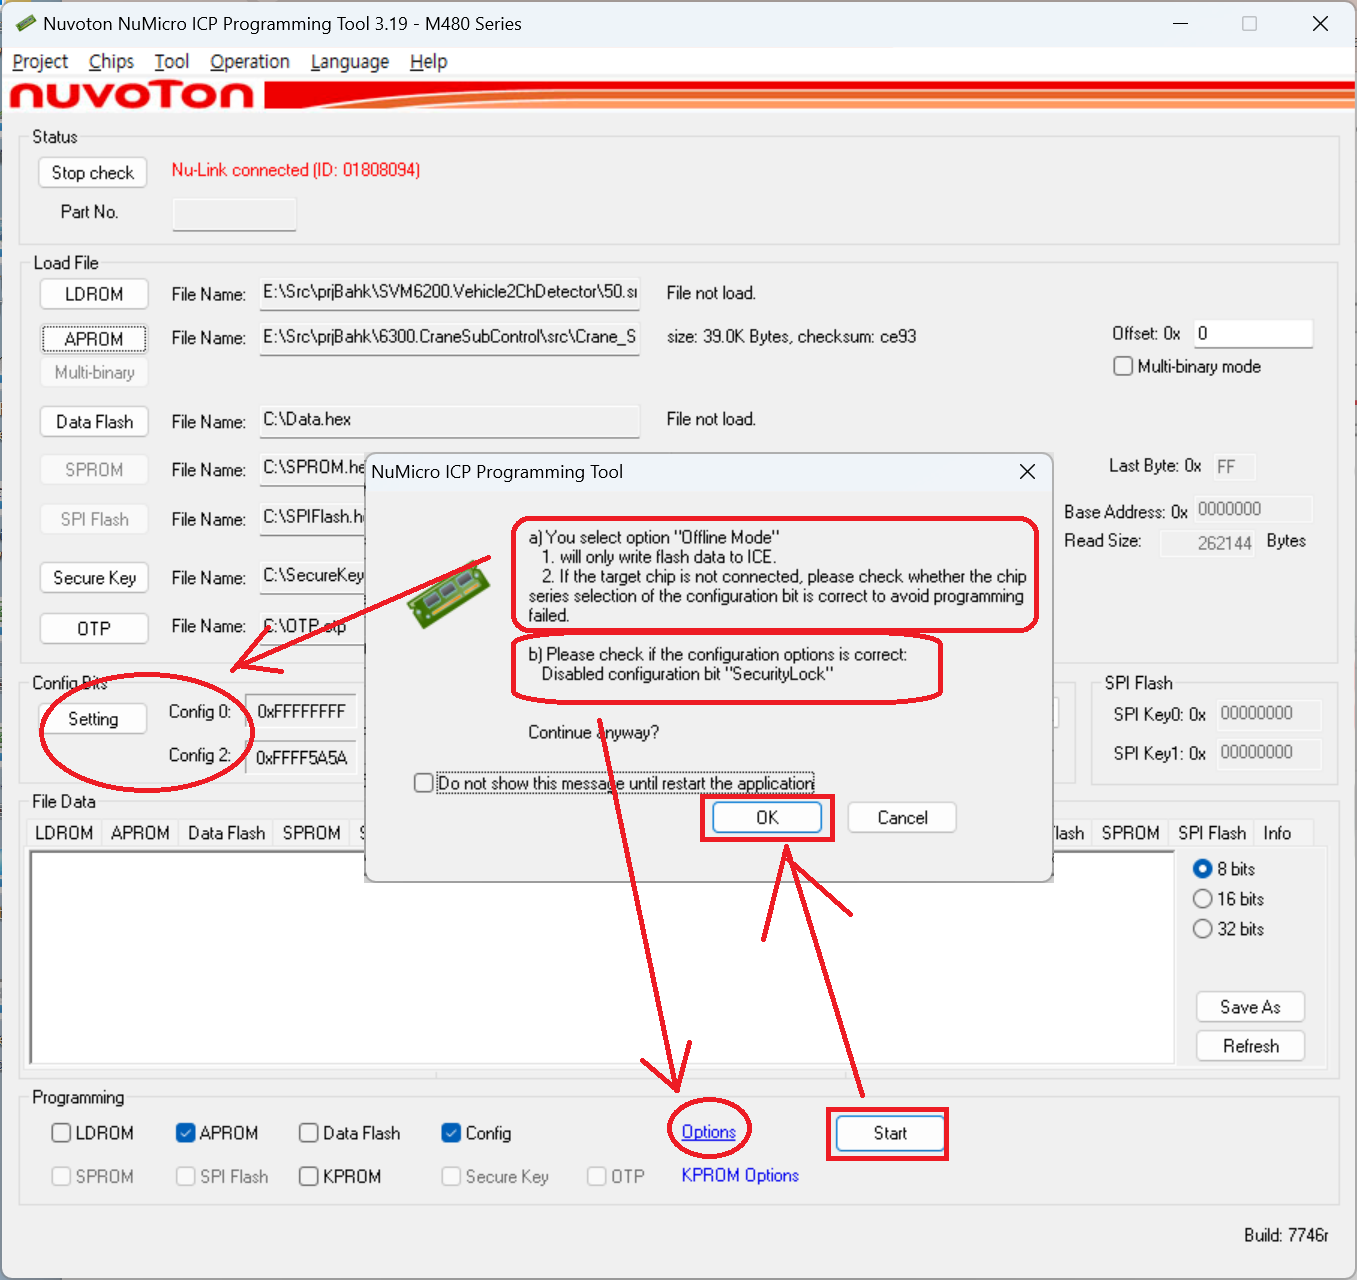Switch to APROM file data tab

[x=140, y=833]
